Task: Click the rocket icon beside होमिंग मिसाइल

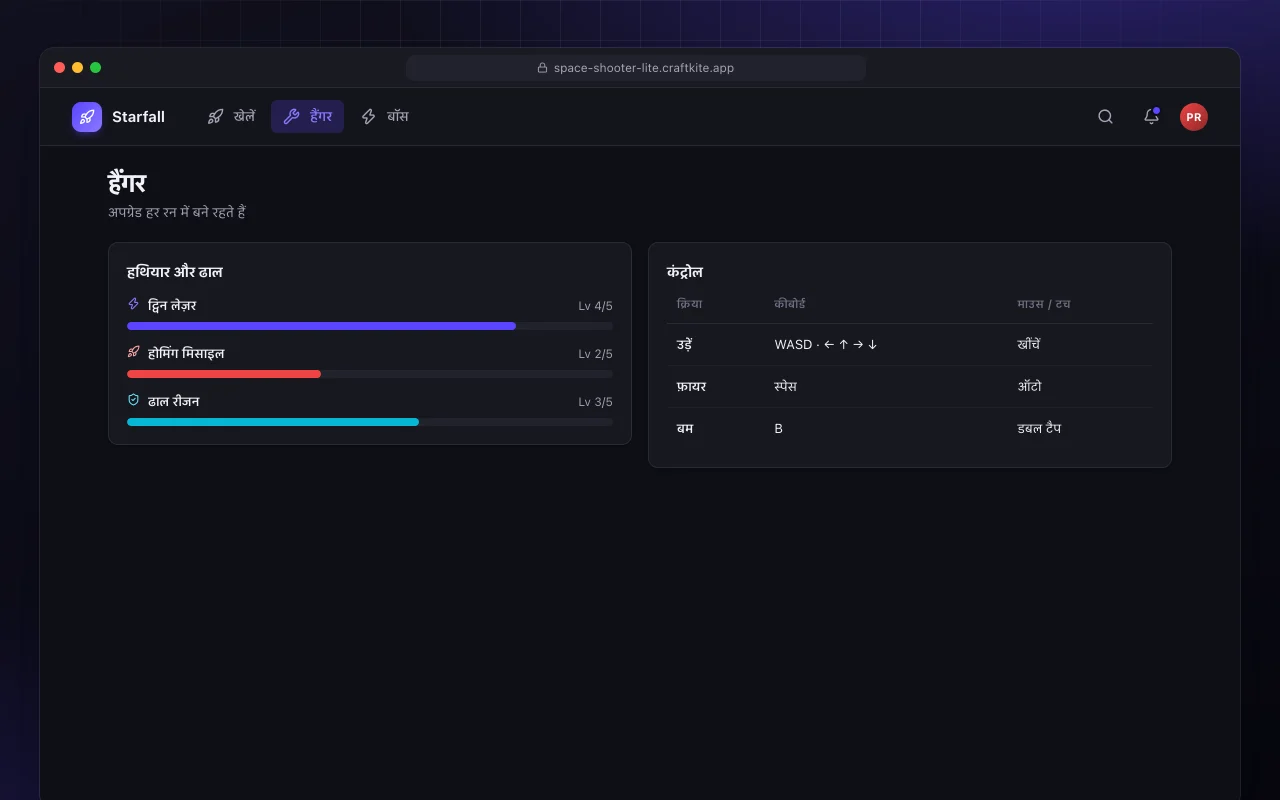Action: (134, 352)
